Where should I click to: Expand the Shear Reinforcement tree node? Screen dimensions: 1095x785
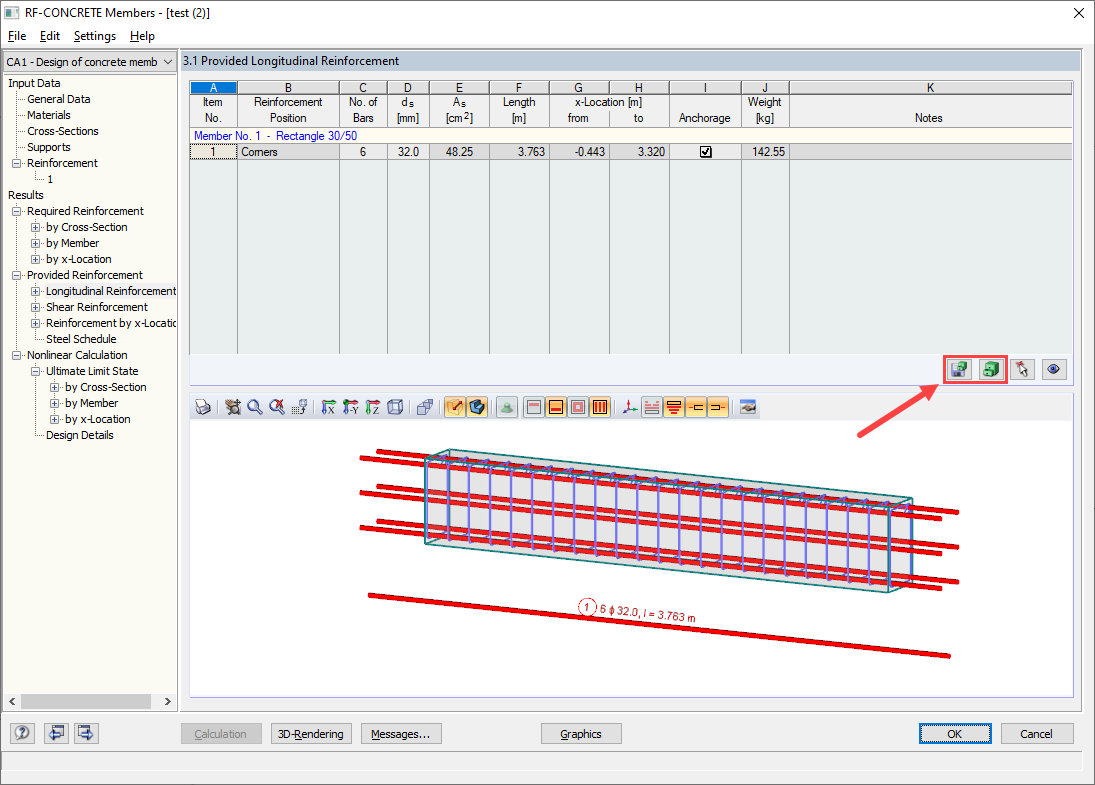click(x=35, y=307)
